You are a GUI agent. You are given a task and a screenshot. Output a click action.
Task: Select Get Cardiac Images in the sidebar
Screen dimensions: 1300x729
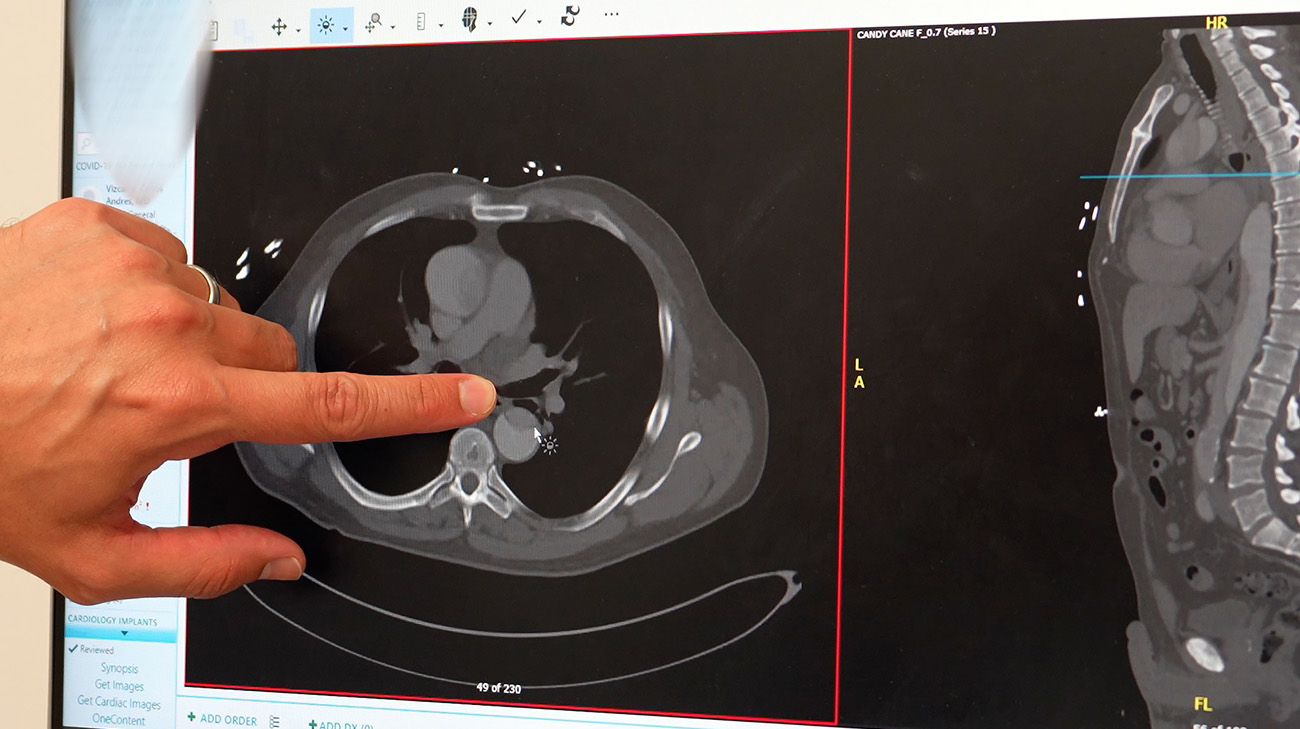click(x=119, y=703)
